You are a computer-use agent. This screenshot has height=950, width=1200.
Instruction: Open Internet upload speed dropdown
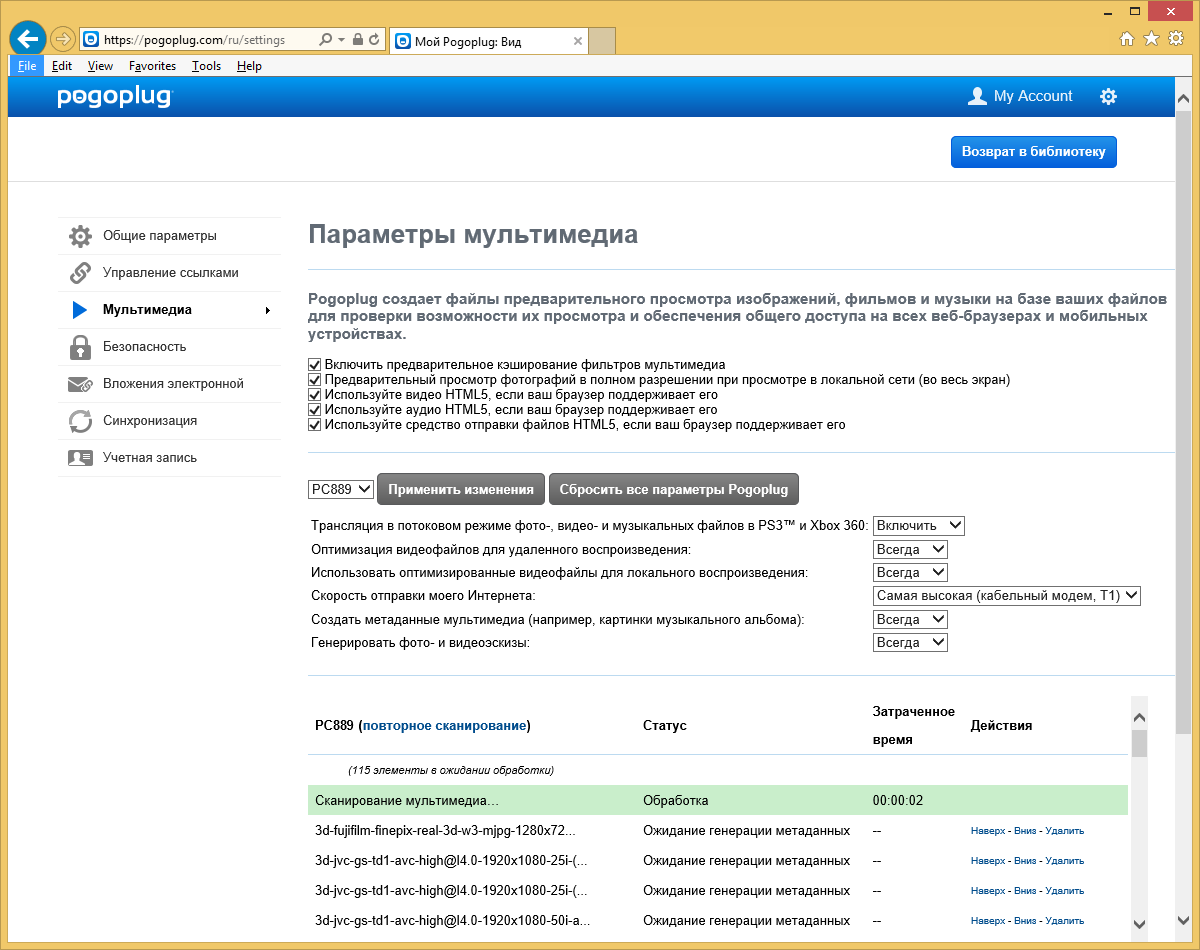[1007, 595]
